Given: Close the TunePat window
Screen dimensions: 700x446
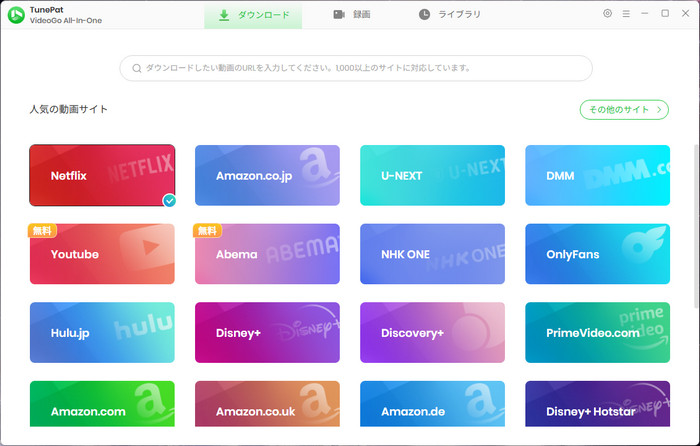Looking at the screenshot, I should pyautogui.click(x=685, y=13).
